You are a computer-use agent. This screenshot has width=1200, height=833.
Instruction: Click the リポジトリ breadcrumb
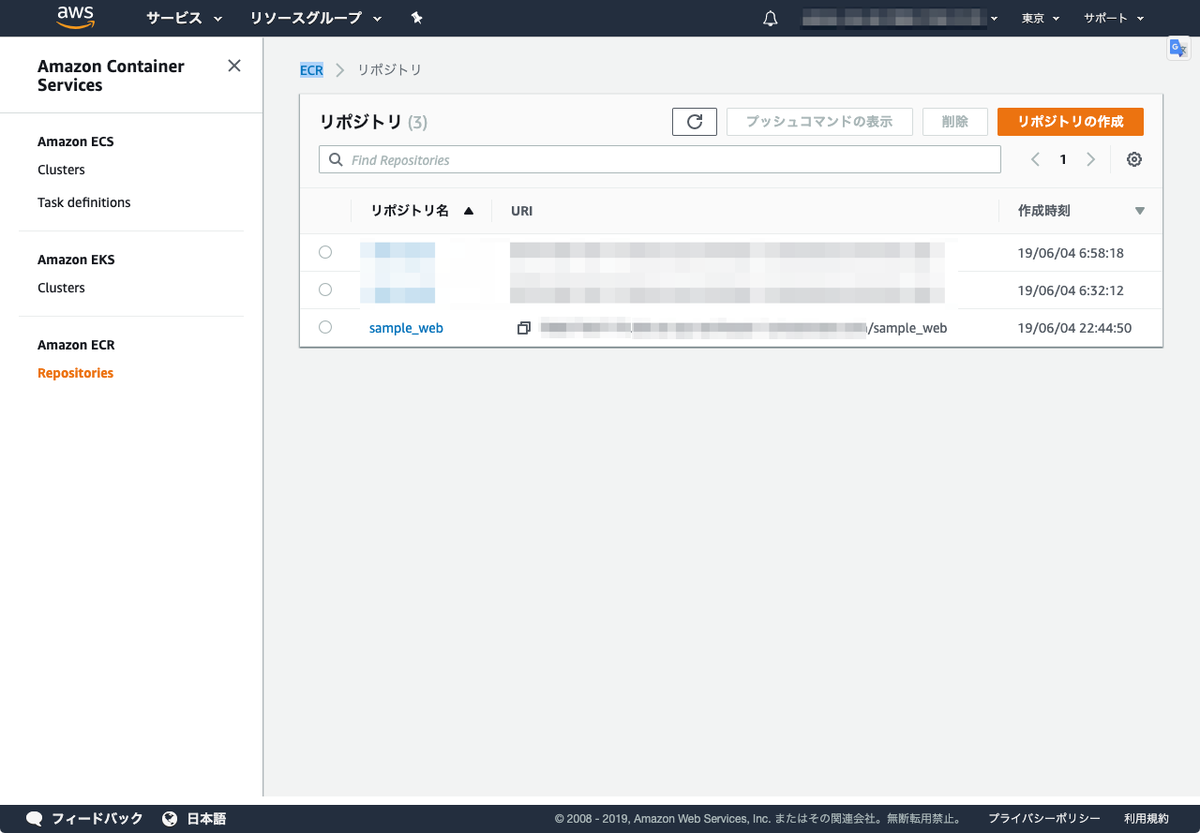pos(390,70)
